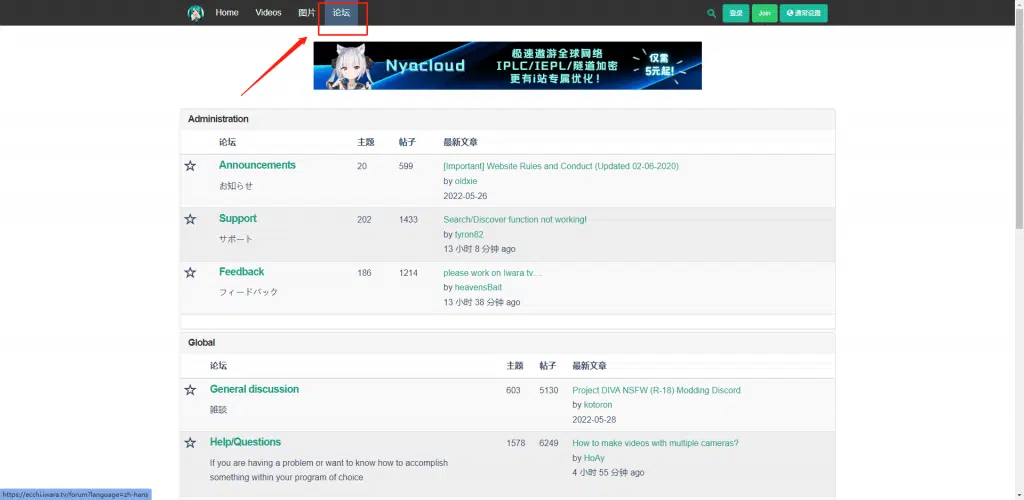Viewport: 1024px width, 500px height.
Task: View user heavensBait's profile link
Action: point(478,287)
